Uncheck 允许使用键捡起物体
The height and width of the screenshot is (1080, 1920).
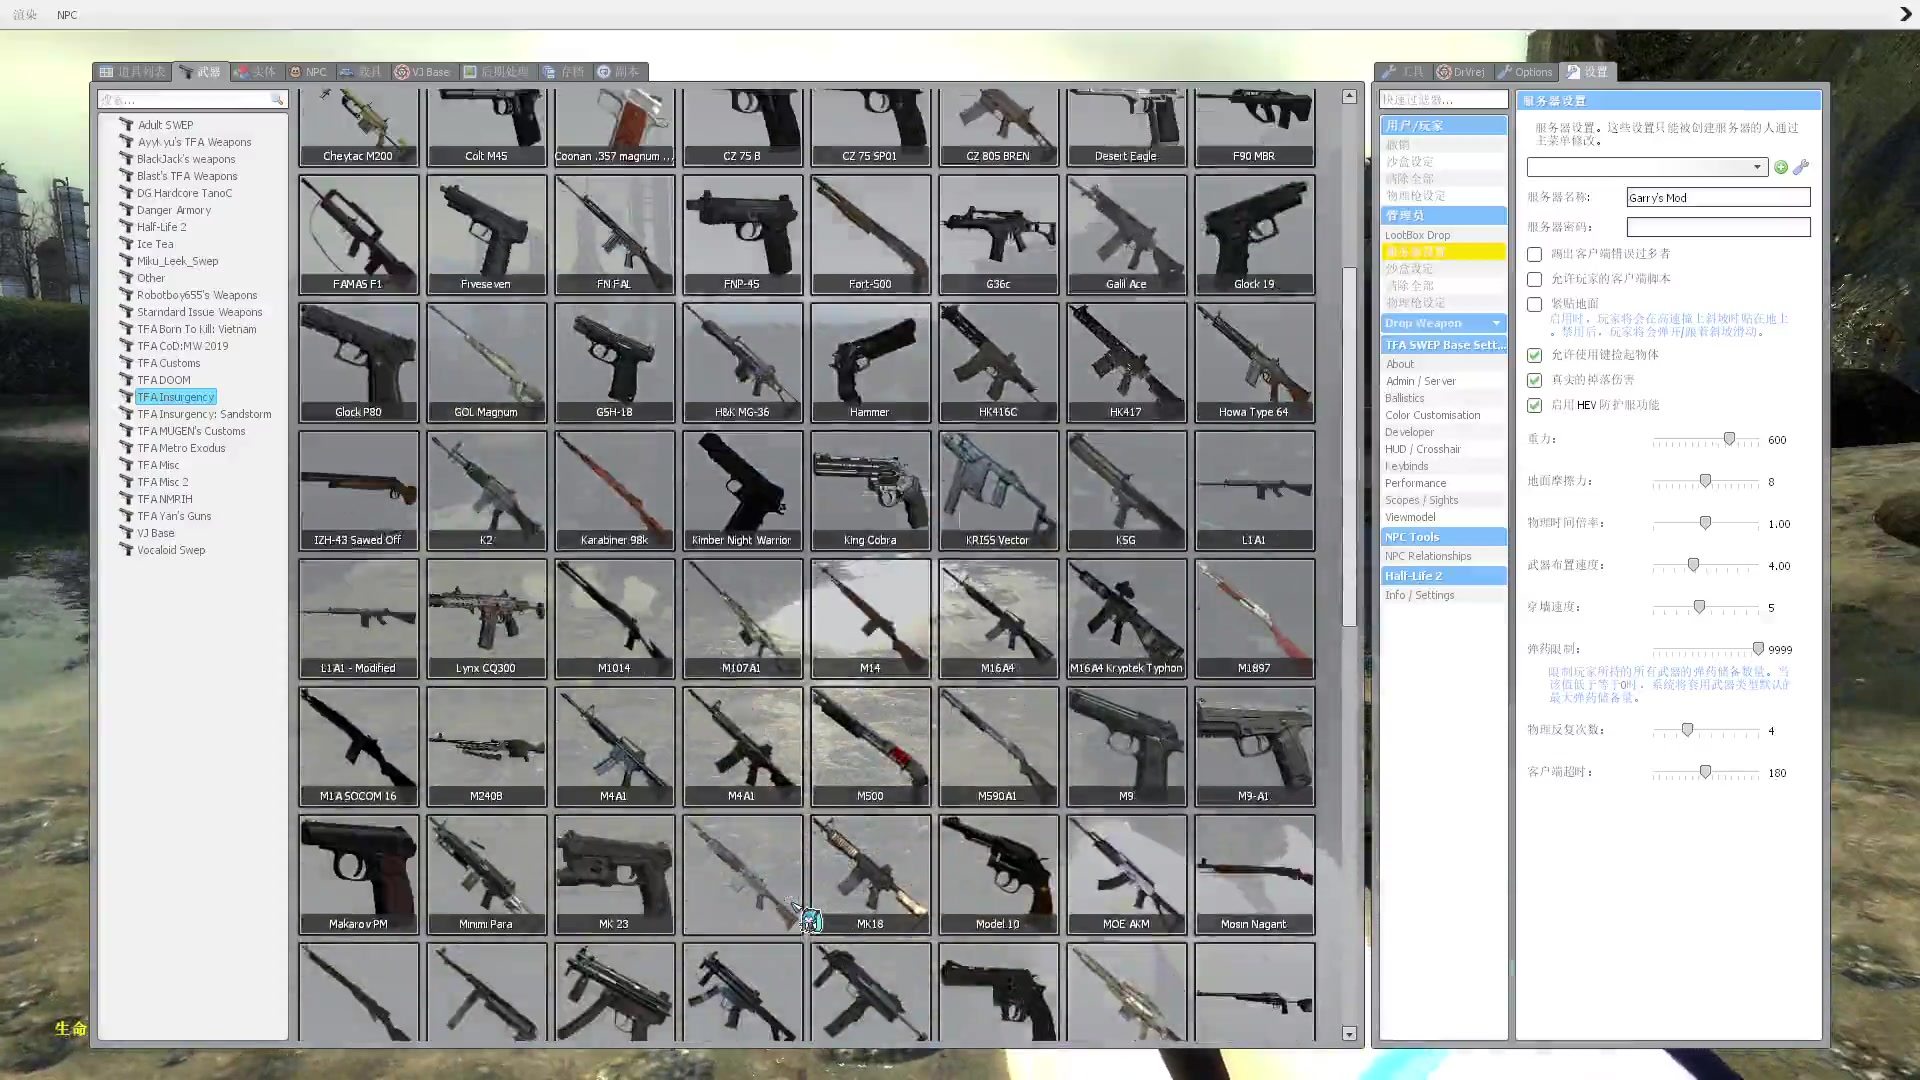[1534, 355]
